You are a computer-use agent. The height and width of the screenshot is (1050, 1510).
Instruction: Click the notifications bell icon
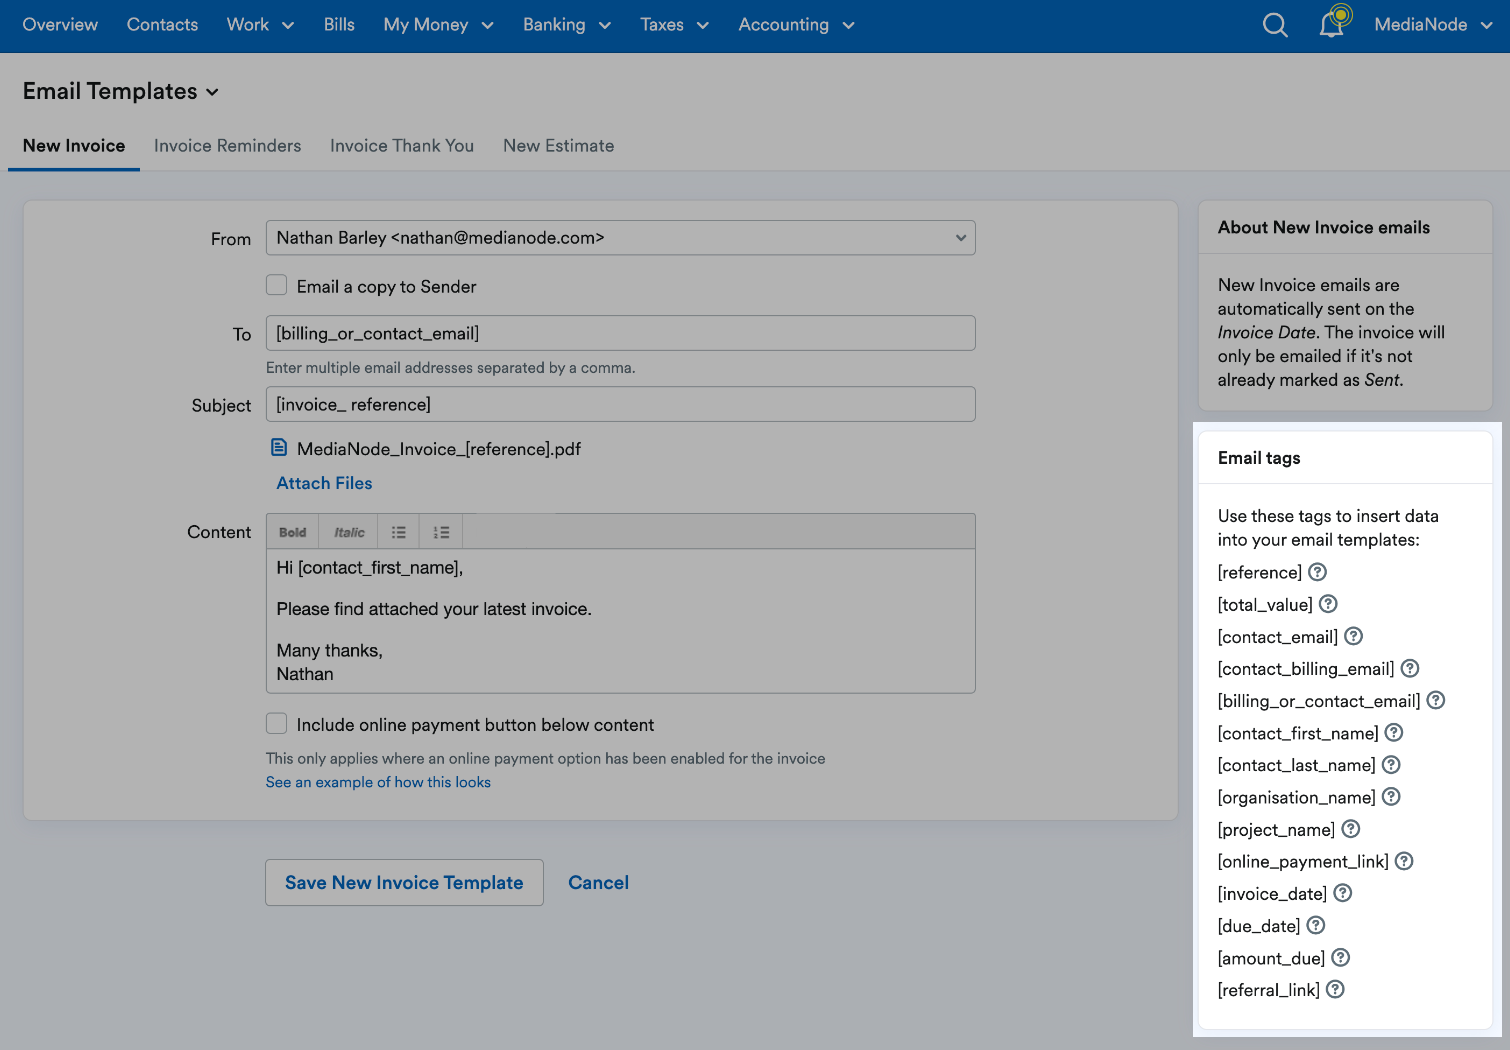(1331, 24)
